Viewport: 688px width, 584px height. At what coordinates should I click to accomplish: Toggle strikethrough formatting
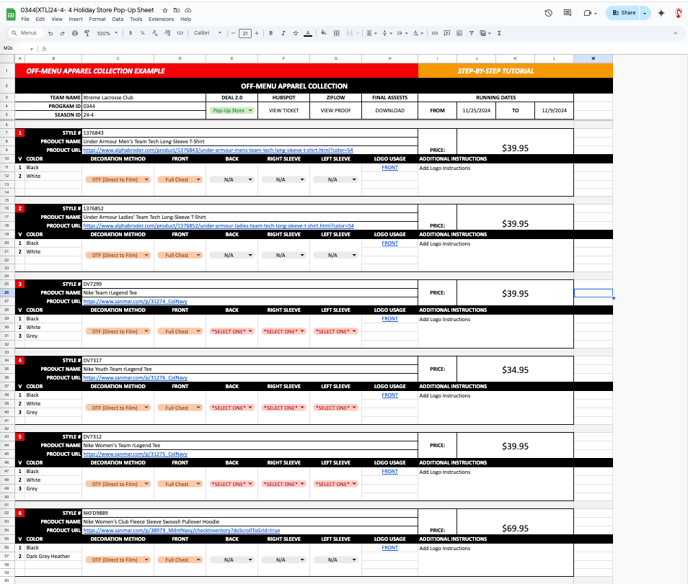pos(295,33)
